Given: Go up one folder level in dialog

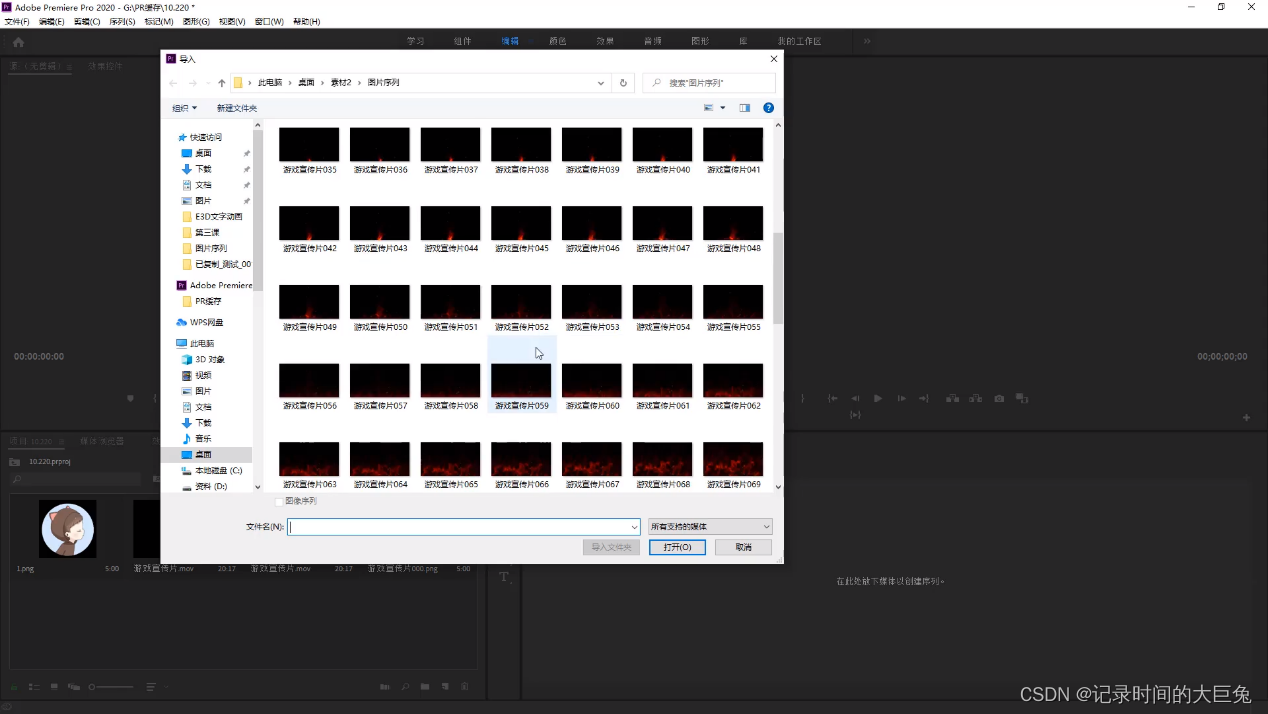Looking at the screenshot, I should click(x=221, y=83).
